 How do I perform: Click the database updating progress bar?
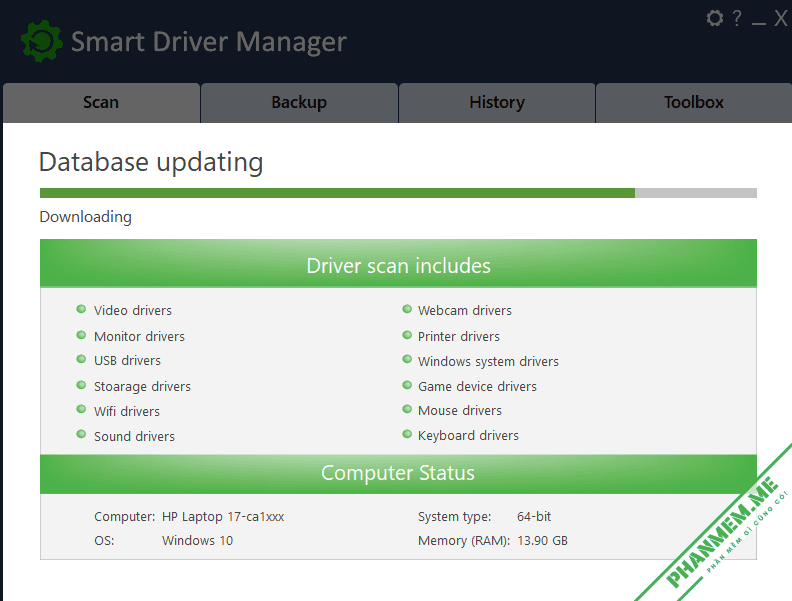click(398, 193)
